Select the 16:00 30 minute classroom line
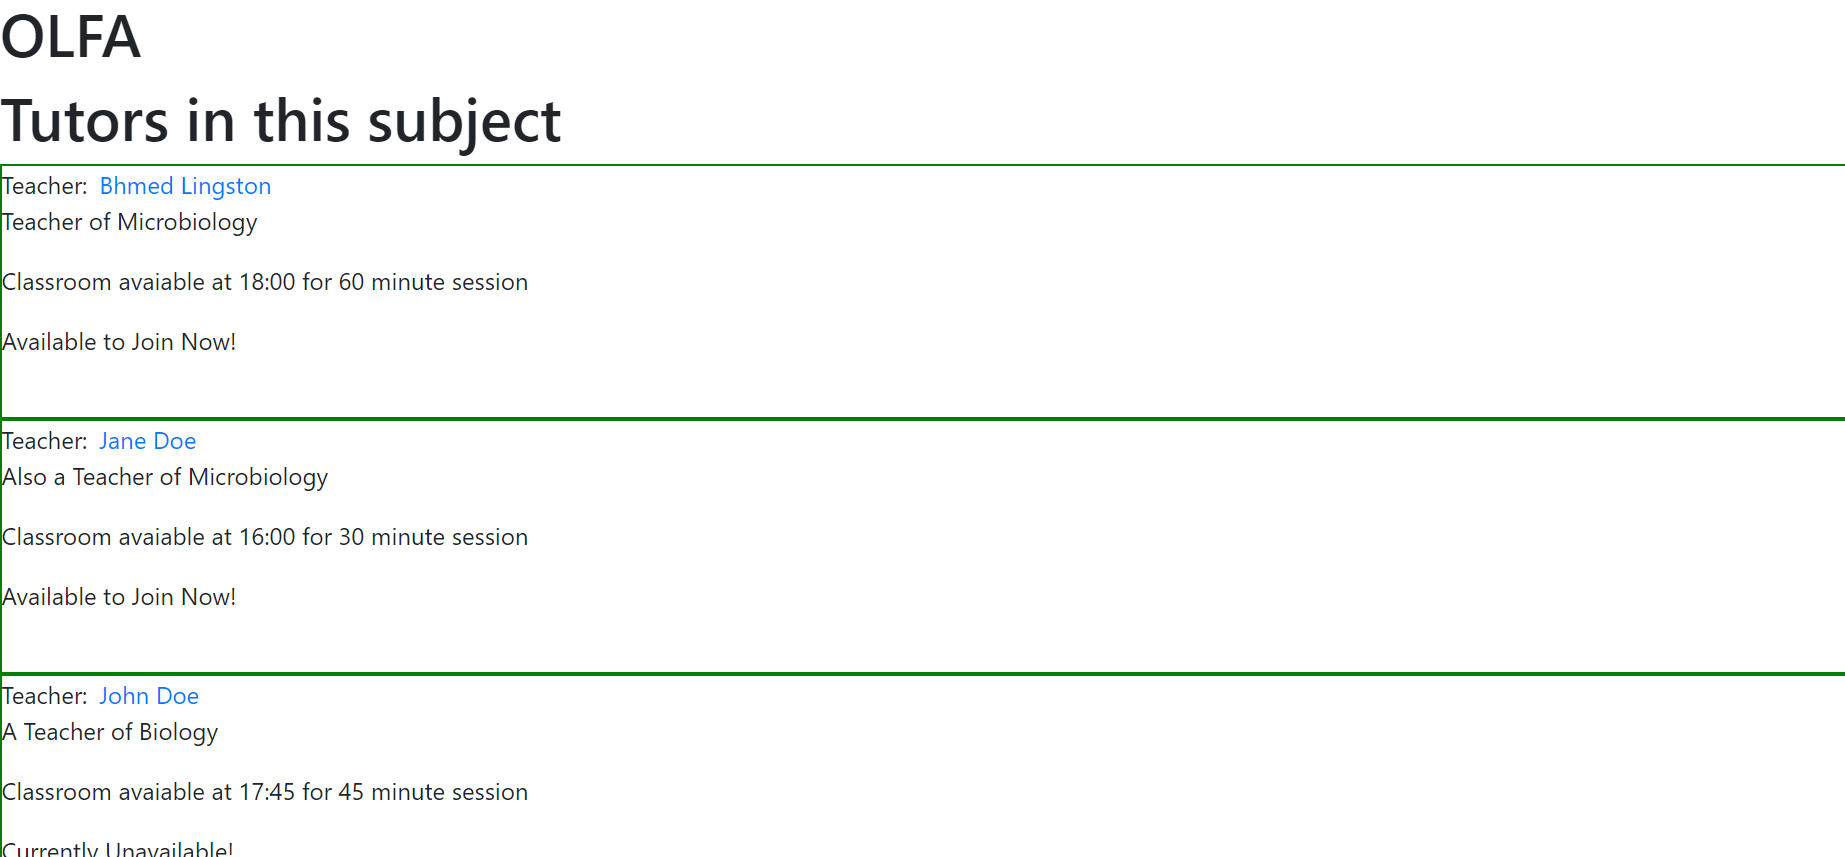Viewport: 1845px width, 857px height. (265, 537)
